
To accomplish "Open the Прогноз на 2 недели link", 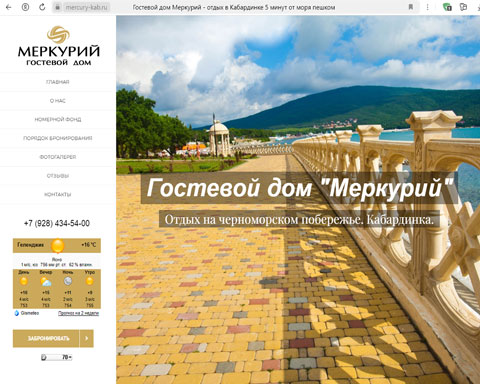I will pyautogui.click(x=78, y=313).
